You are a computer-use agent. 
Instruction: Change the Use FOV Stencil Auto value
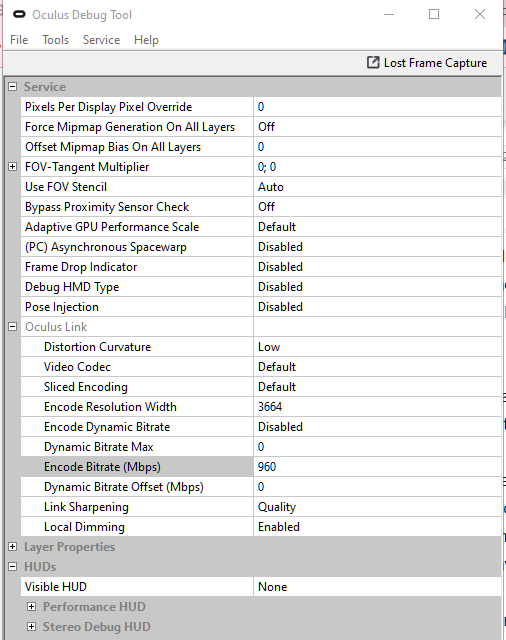click(377, 187)
